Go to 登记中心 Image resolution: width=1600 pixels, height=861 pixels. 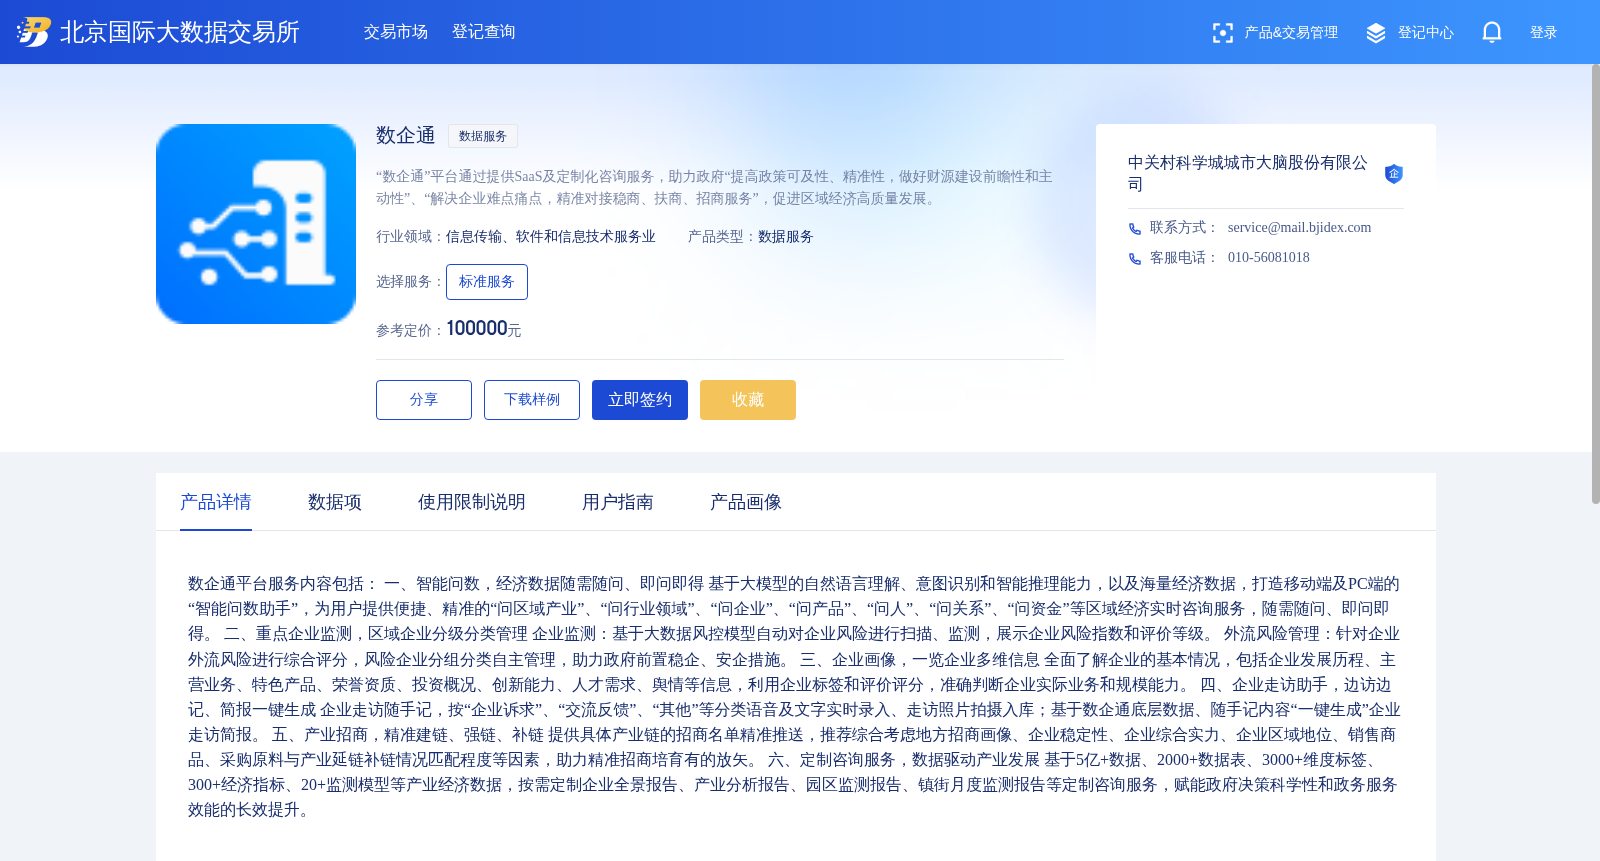point(1426,33)
